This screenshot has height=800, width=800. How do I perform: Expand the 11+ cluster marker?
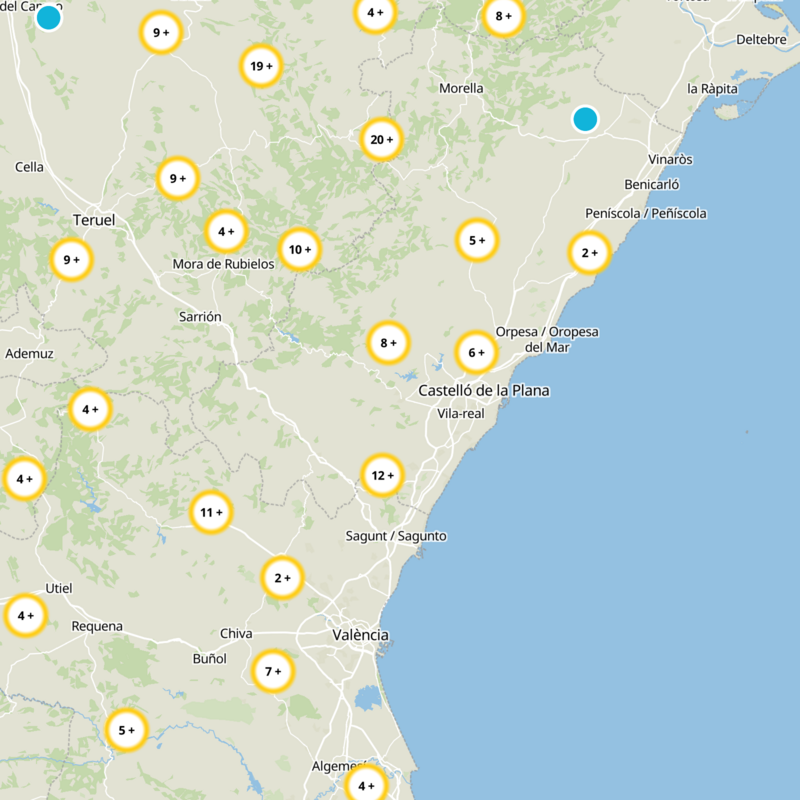click(211, 512)
